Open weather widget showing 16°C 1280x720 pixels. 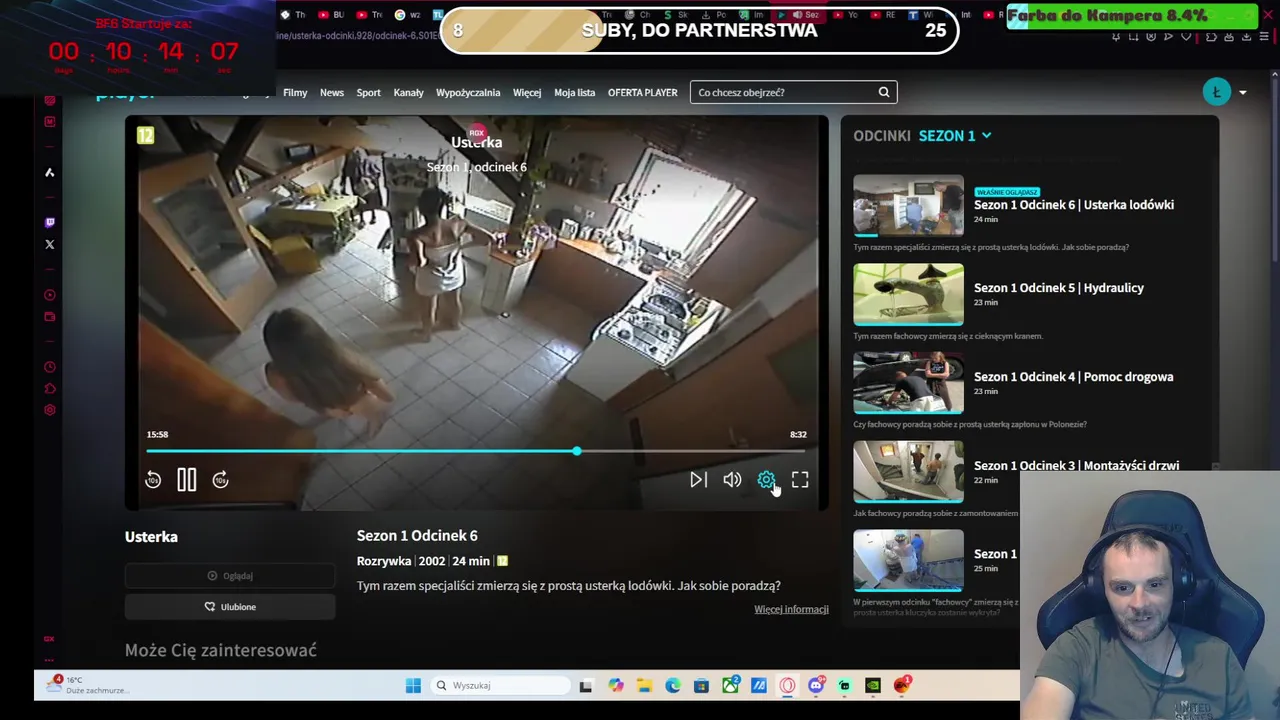[x=88, y=686]
